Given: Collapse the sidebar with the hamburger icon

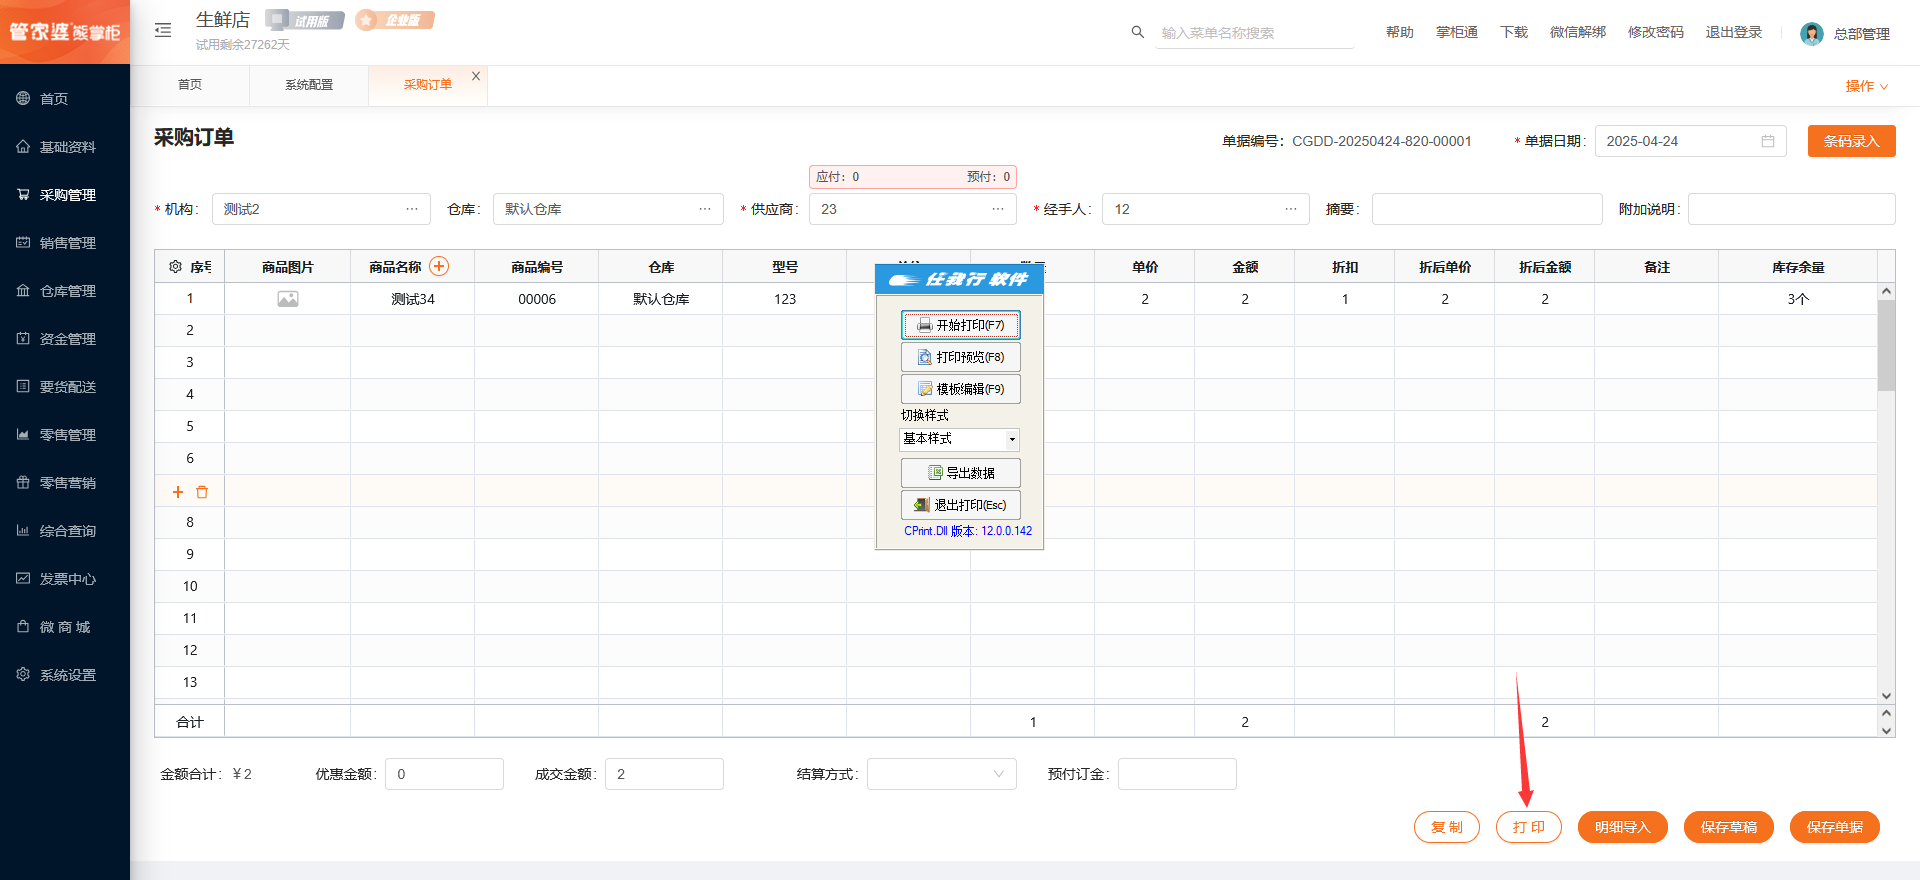Looking at the screenshot, I should click(163, 31).
